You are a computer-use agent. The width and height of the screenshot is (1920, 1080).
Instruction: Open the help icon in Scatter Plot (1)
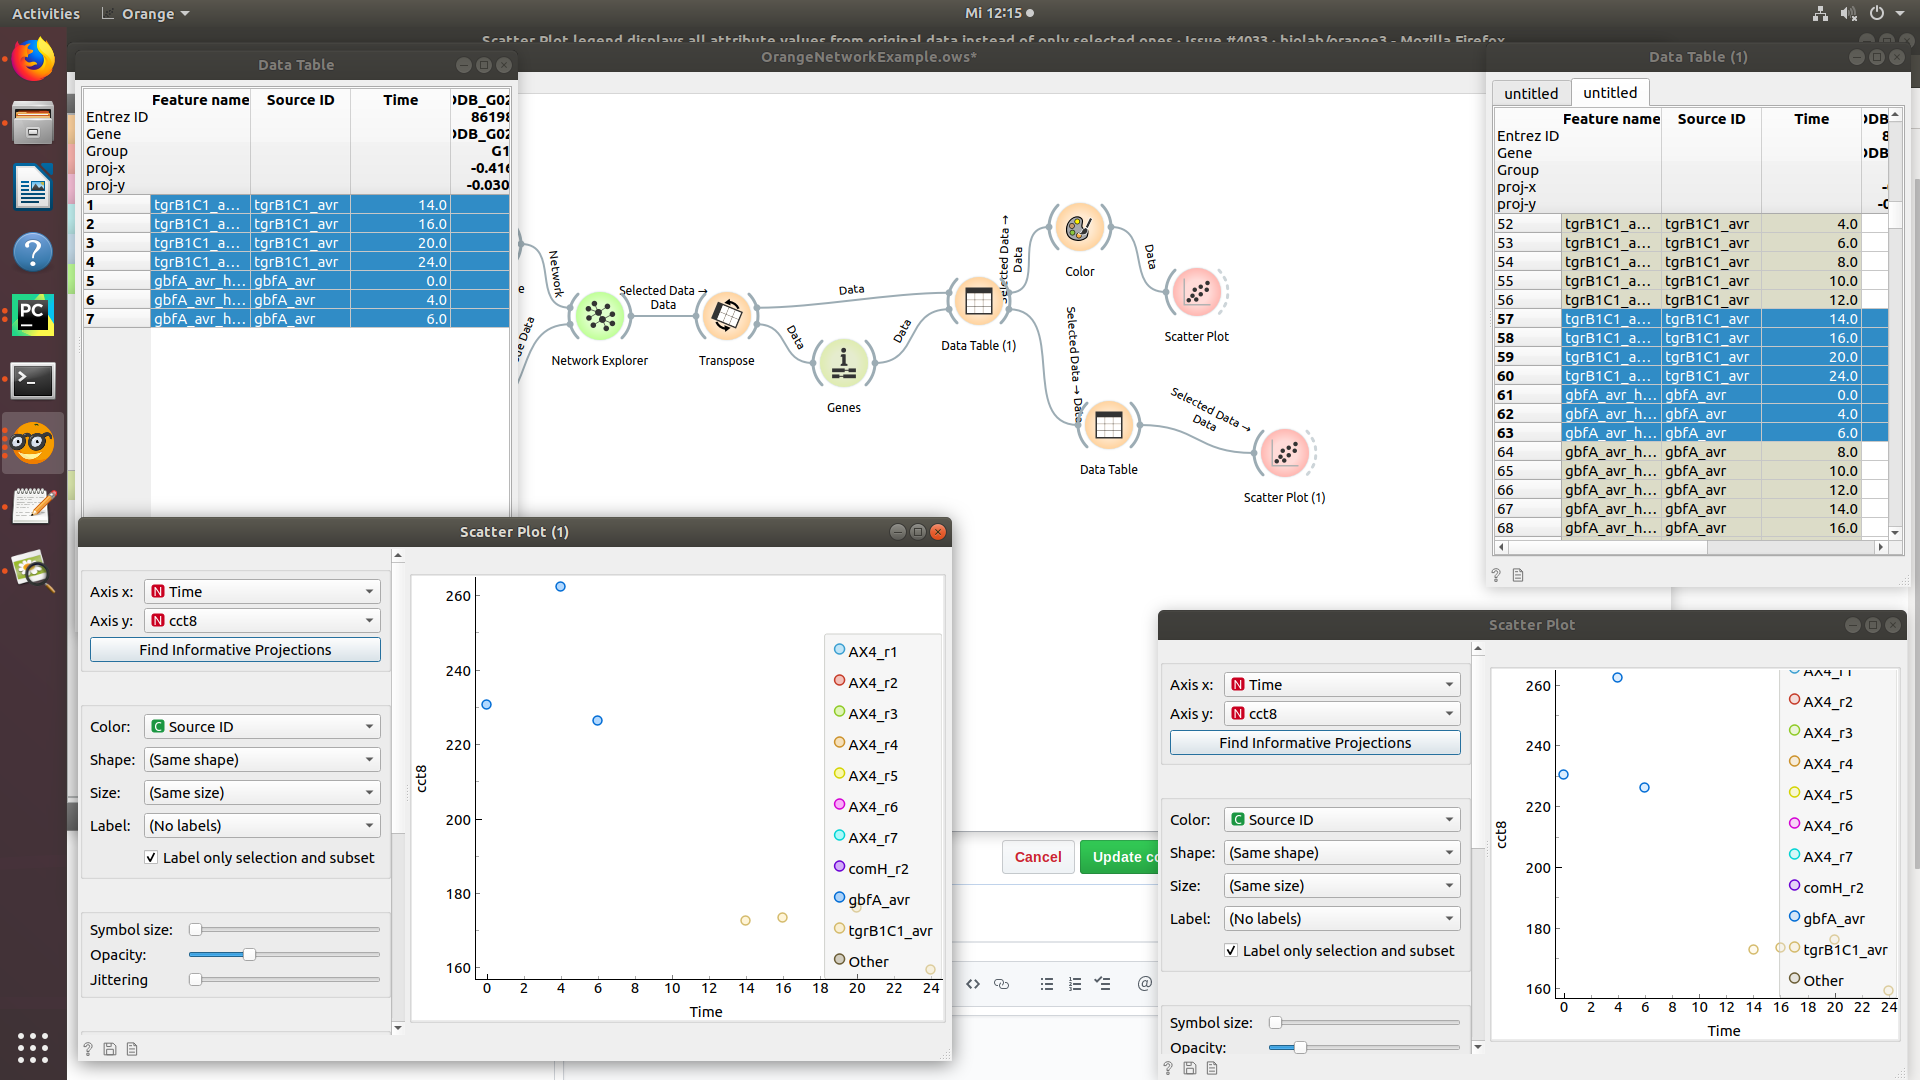88,1048
